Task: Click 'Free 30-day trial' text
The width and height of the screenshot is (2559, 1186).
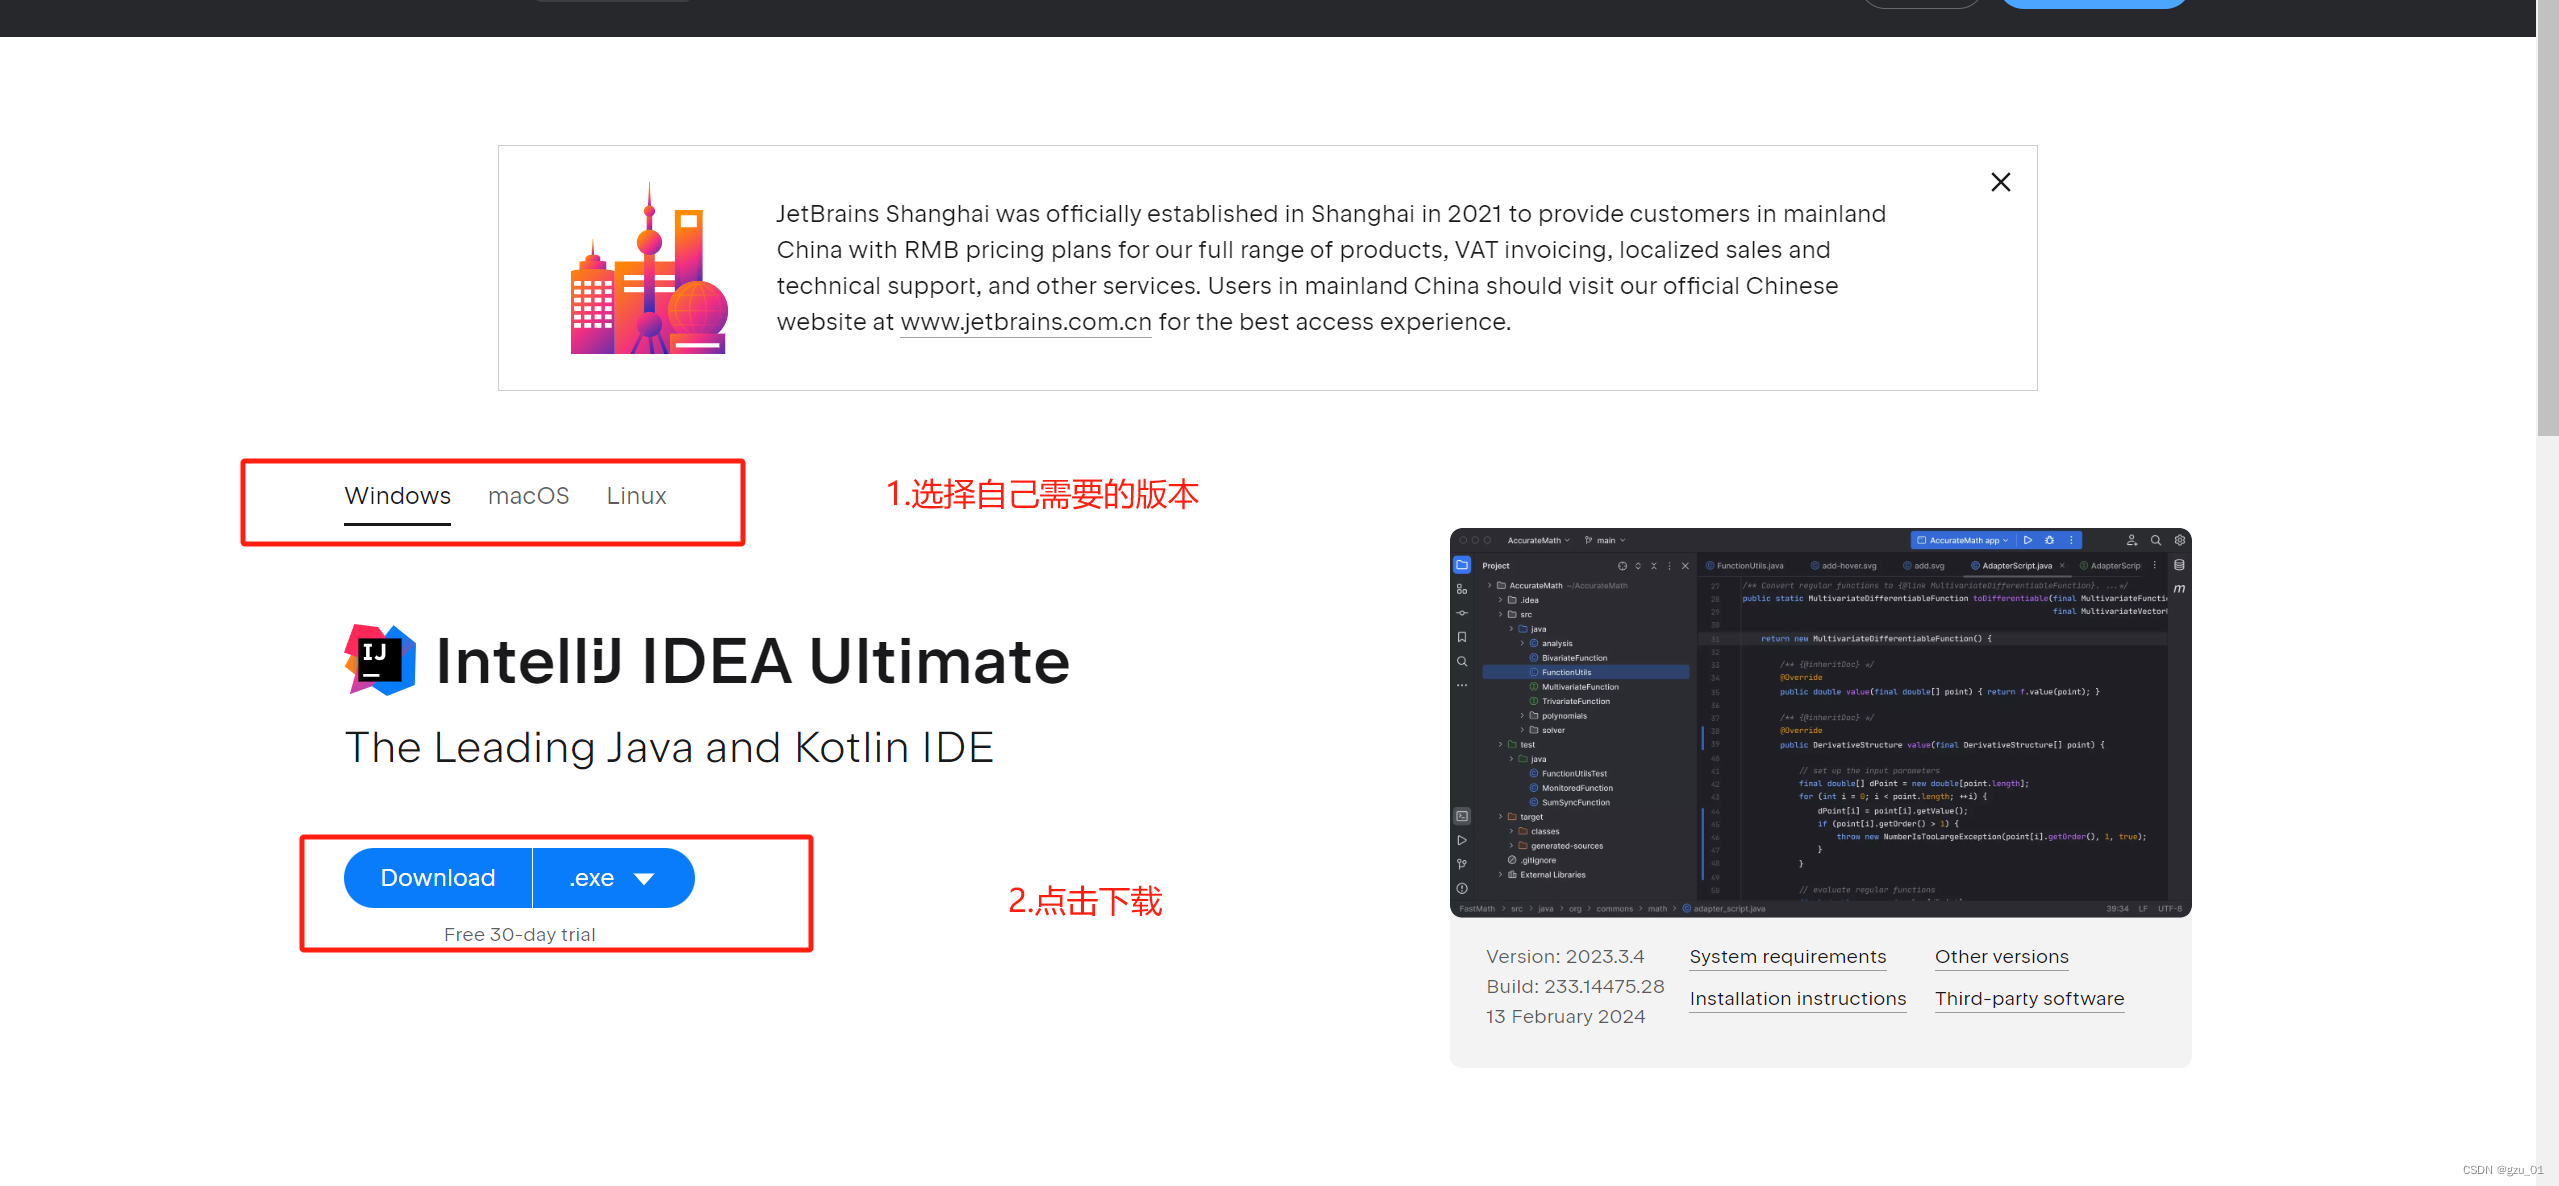Action: [x=519, y=935]
